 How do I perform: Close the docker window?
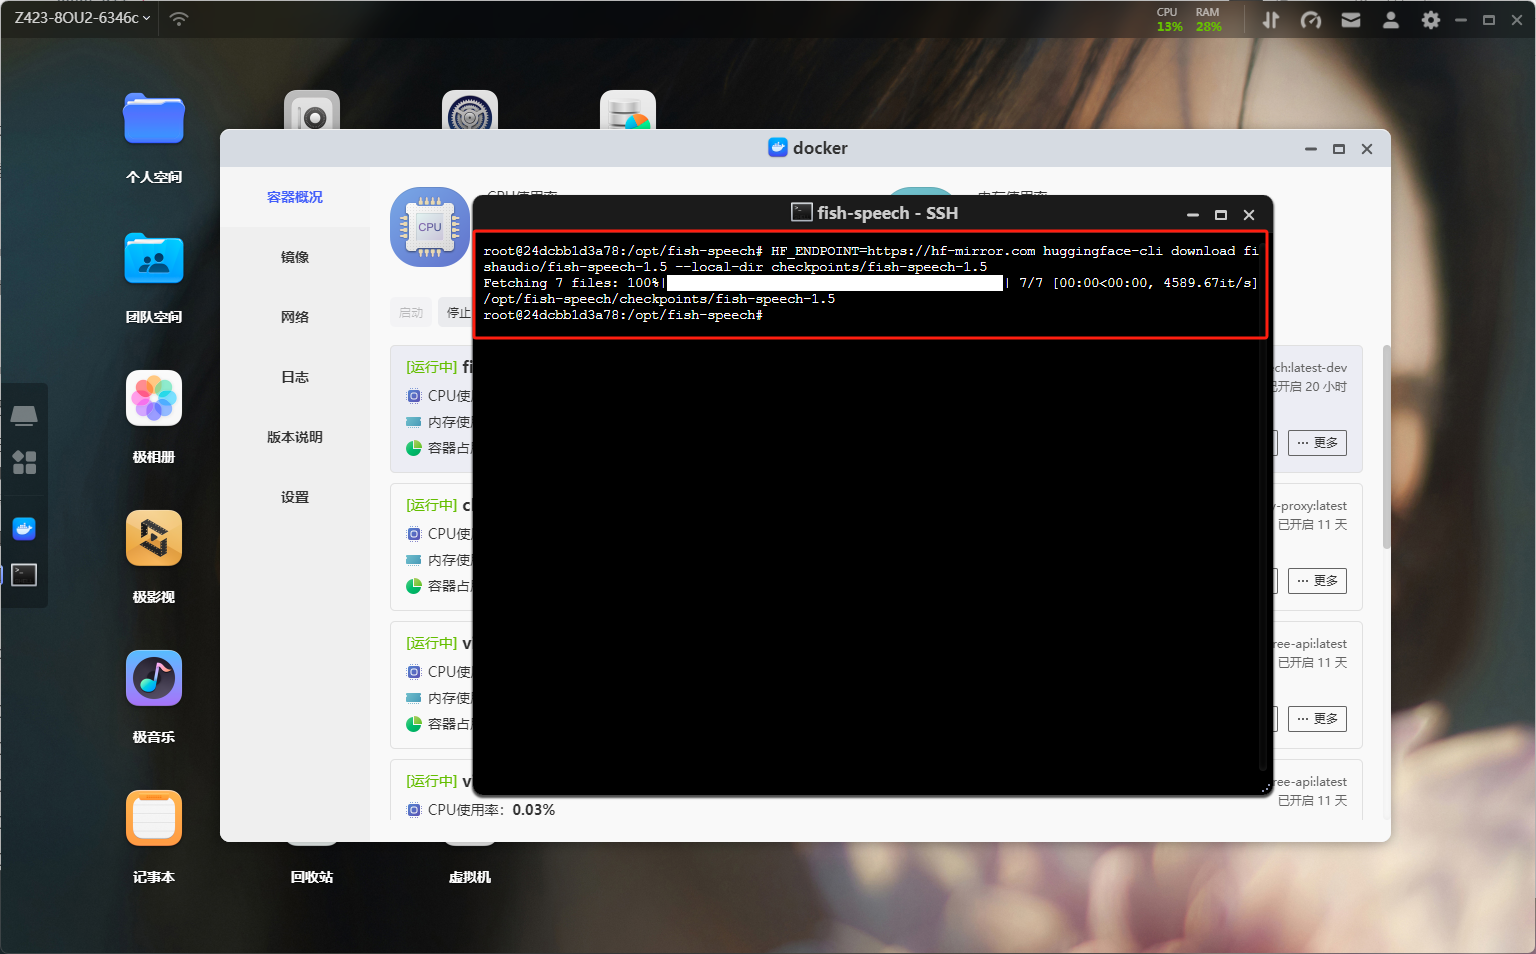[x=1367, y=149]
